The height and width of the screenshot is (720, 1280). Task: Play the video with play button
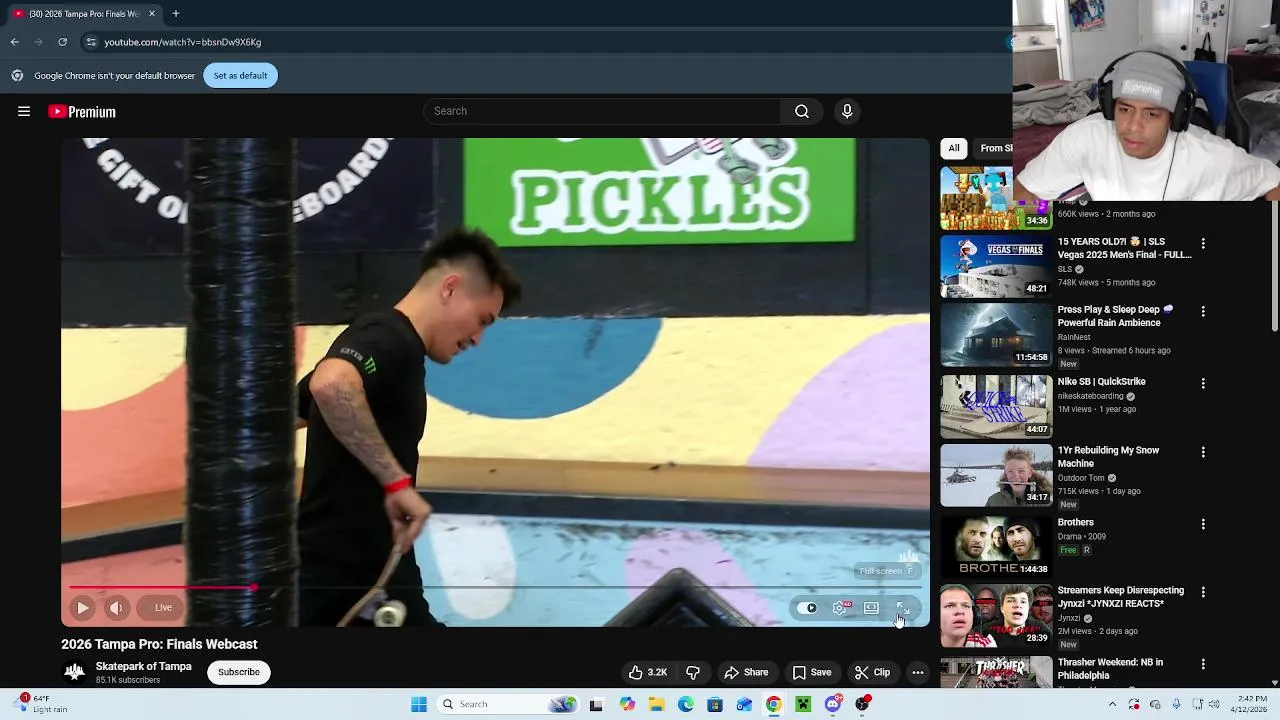coord(83,607)
